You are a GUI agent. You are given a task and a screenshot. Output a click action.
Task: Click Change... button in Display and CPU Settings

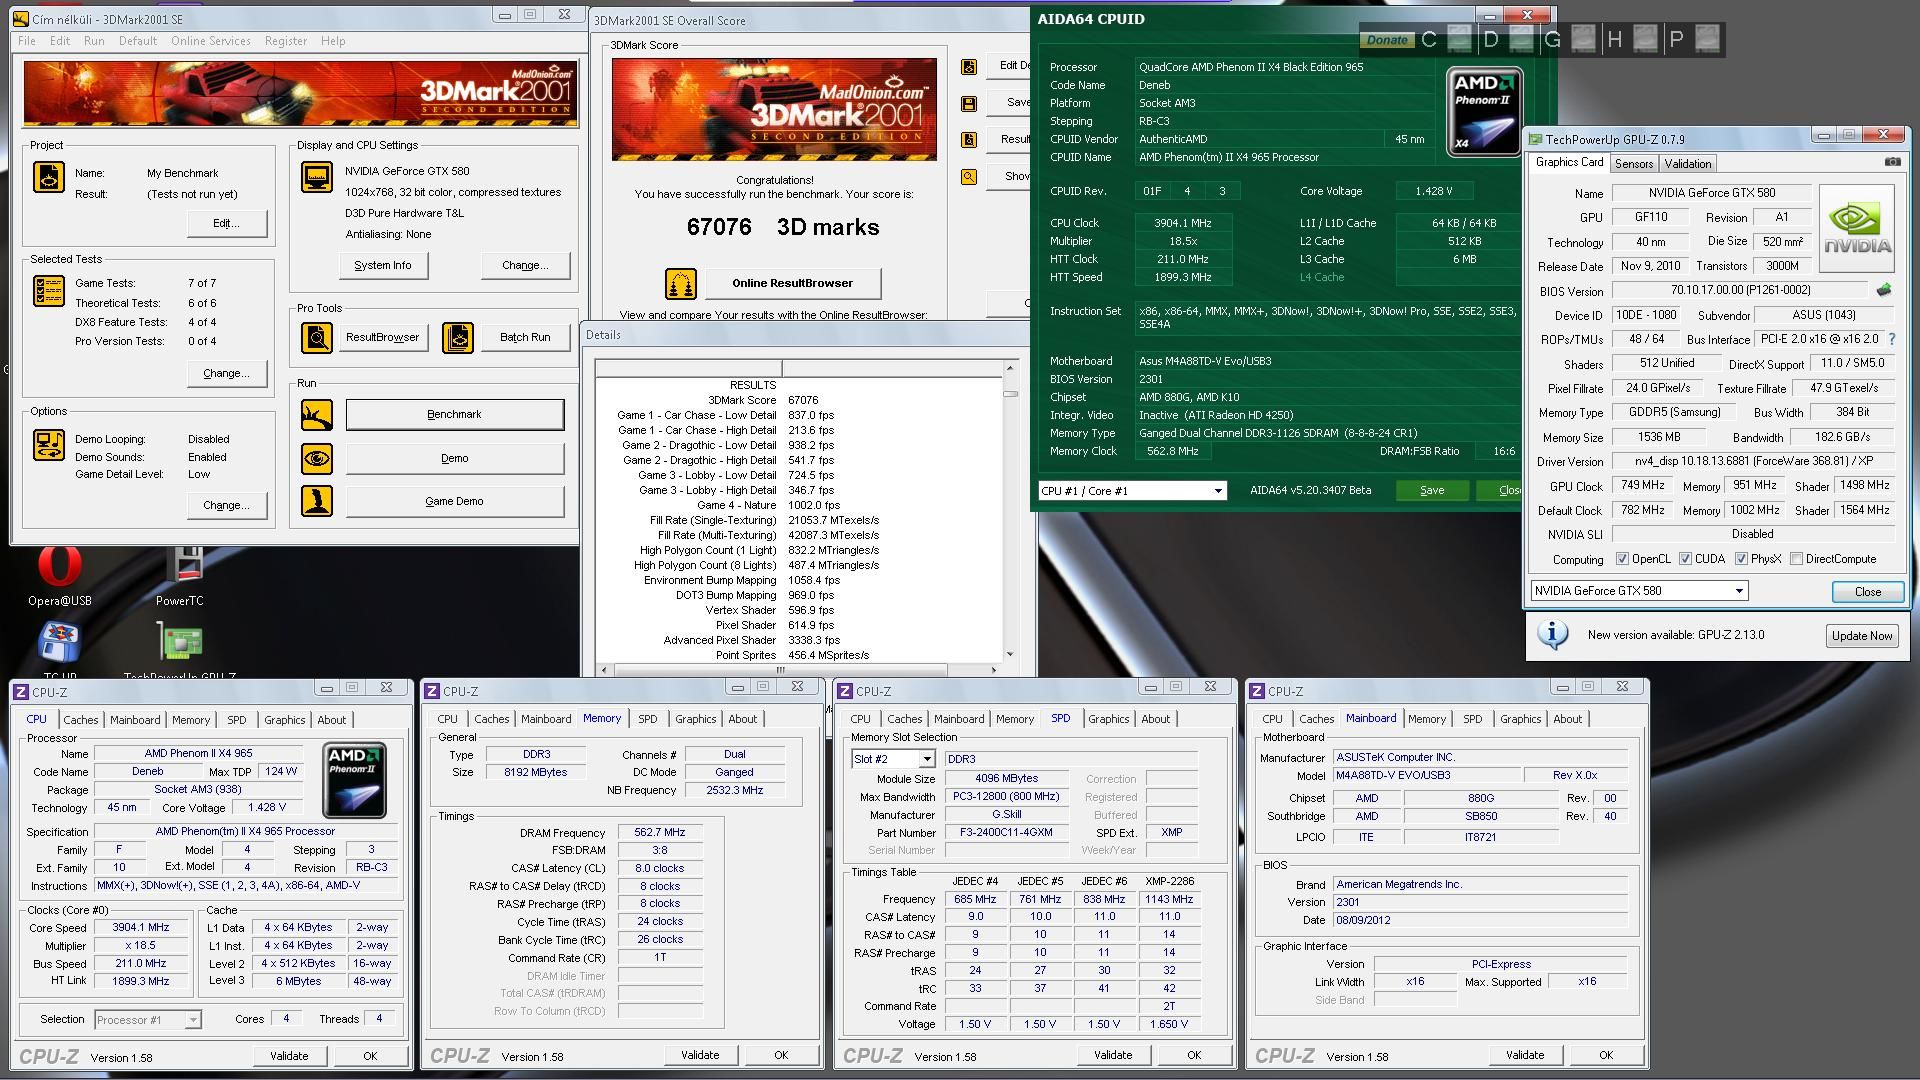coord(526,265)
